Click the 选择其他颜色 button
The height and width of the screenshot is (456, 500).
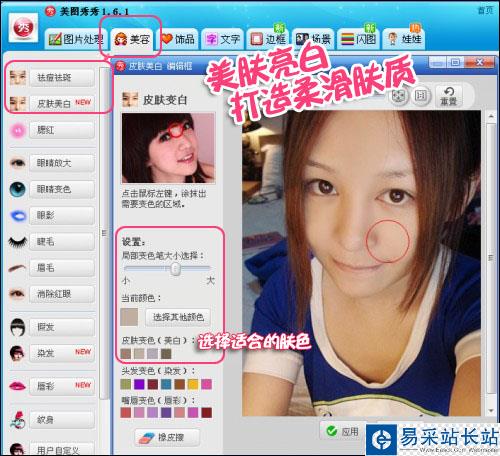pos(178,317)
